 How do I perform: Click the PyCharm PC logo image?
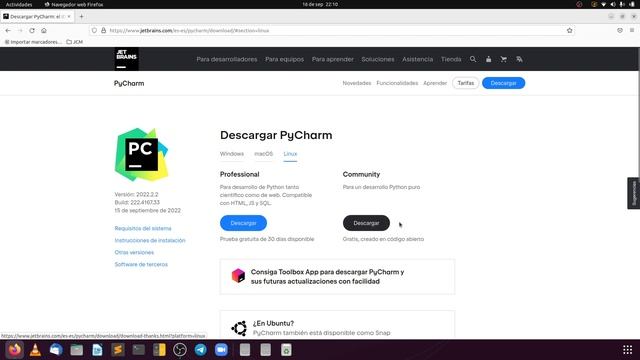[141, 155]
